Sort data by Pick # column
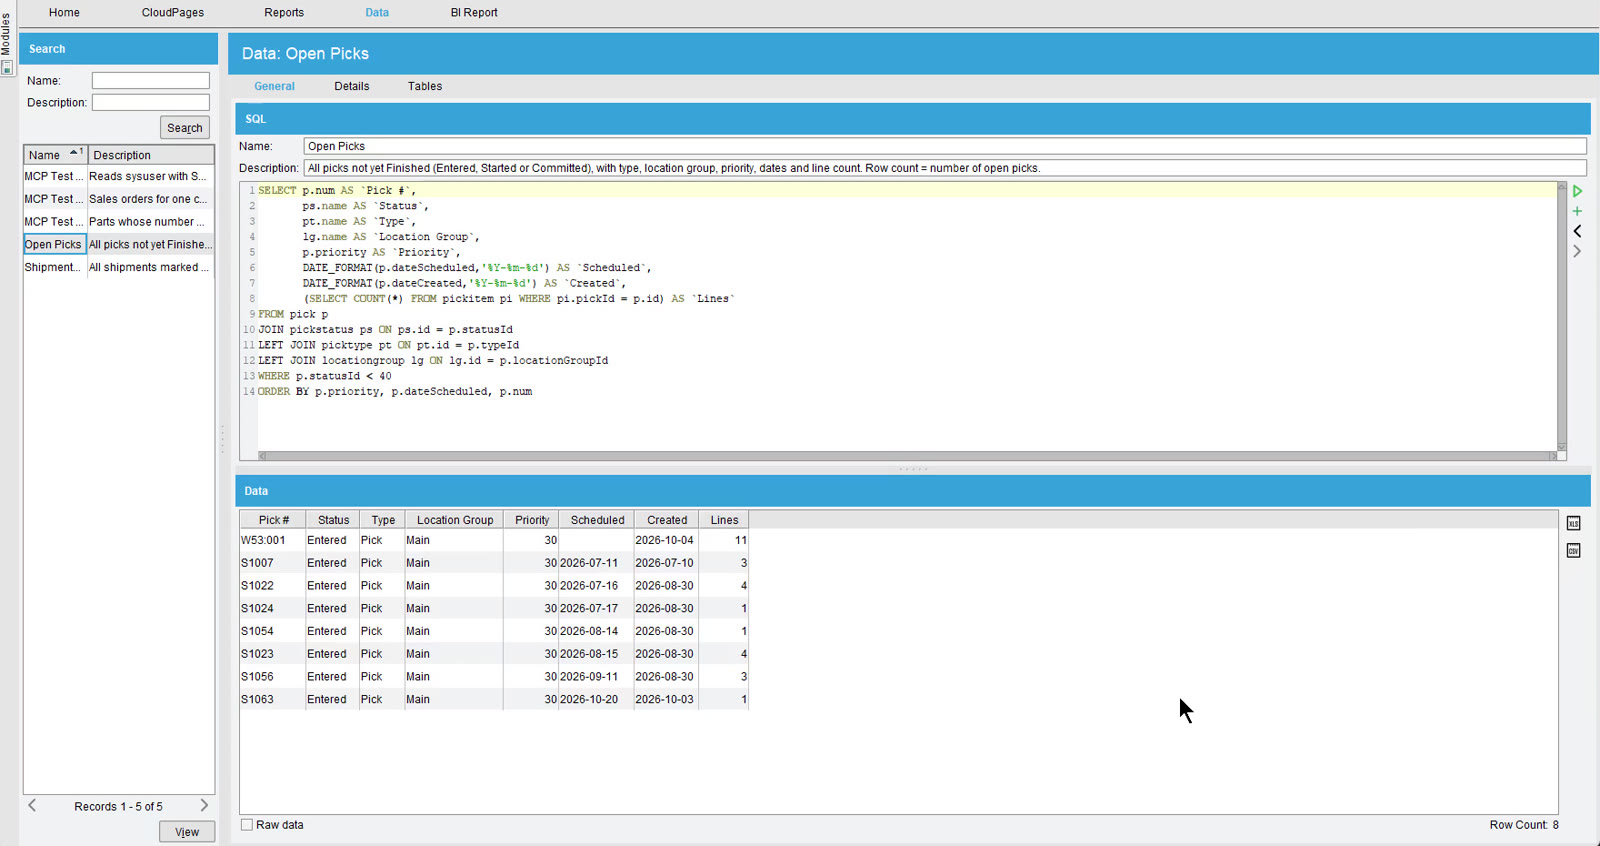 click(273, 520)
